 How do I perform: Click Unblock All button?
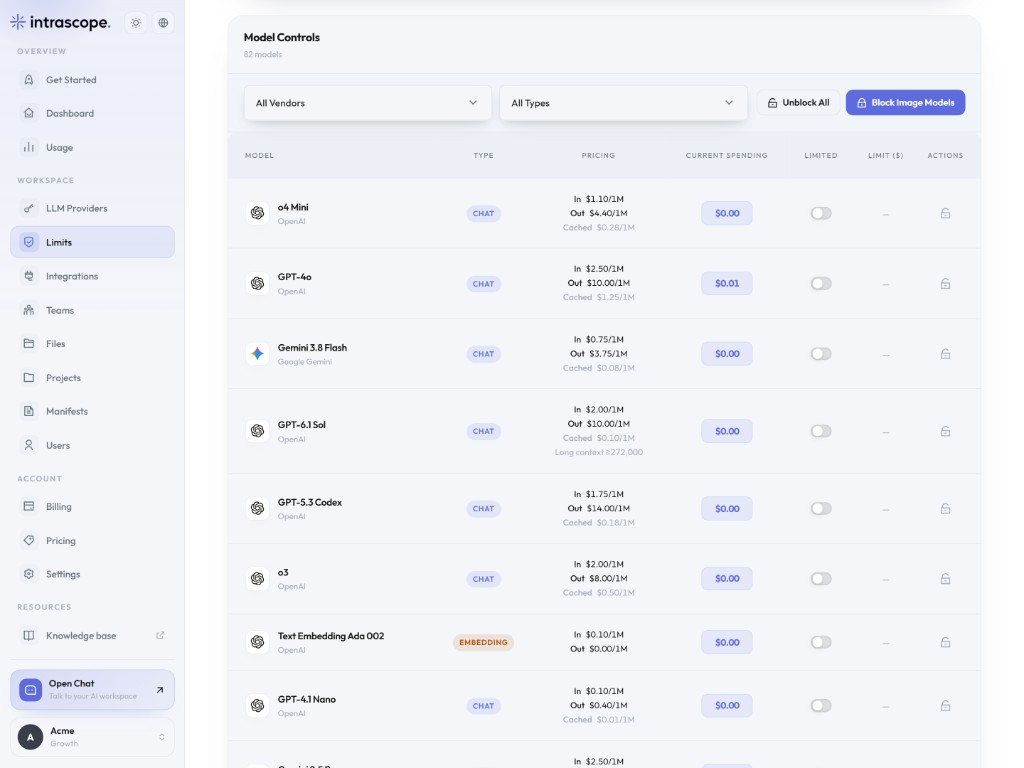(x=798, y=103)
